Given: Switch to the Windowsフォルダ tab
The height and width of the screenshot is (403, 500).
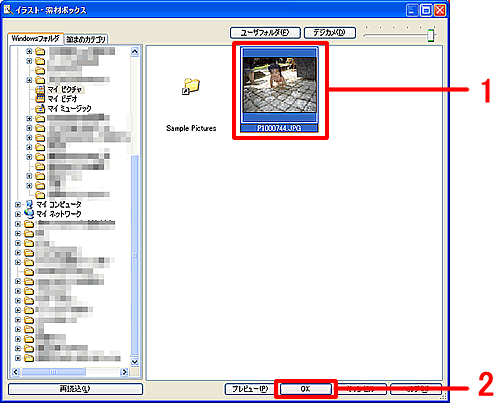Looking at the screenshot, I should pos(35,39).
